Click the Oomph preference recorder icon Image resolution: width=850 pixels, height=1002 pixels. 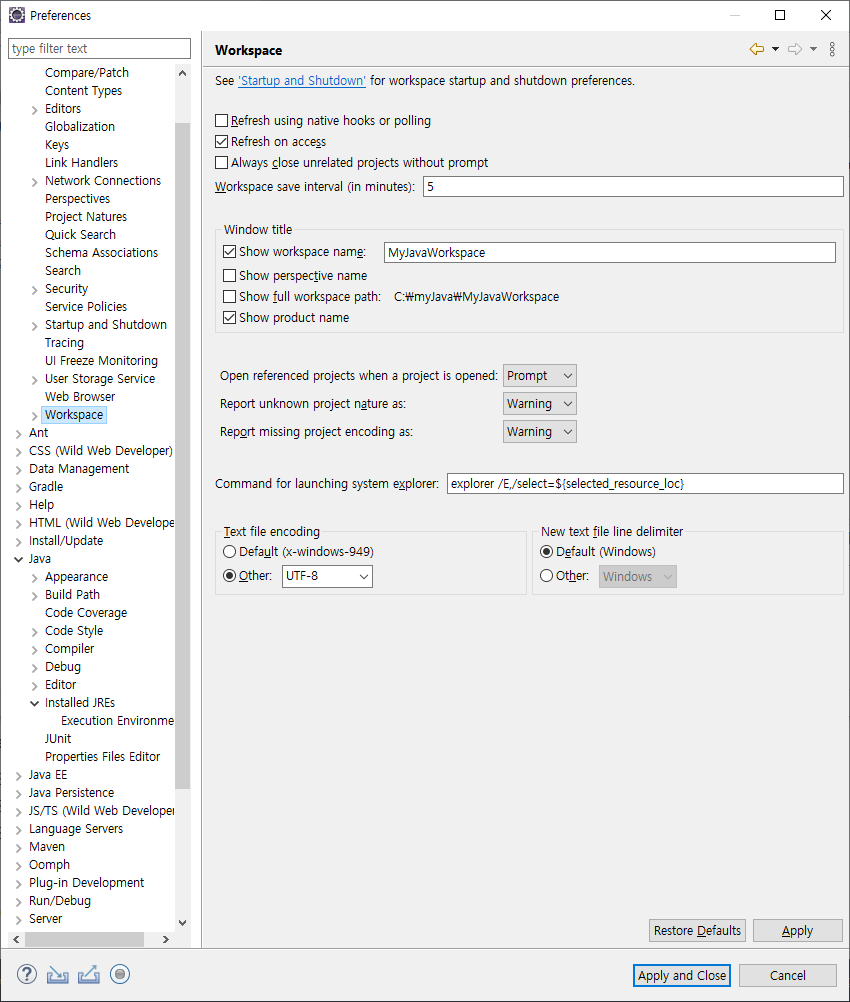coord(120,974)
